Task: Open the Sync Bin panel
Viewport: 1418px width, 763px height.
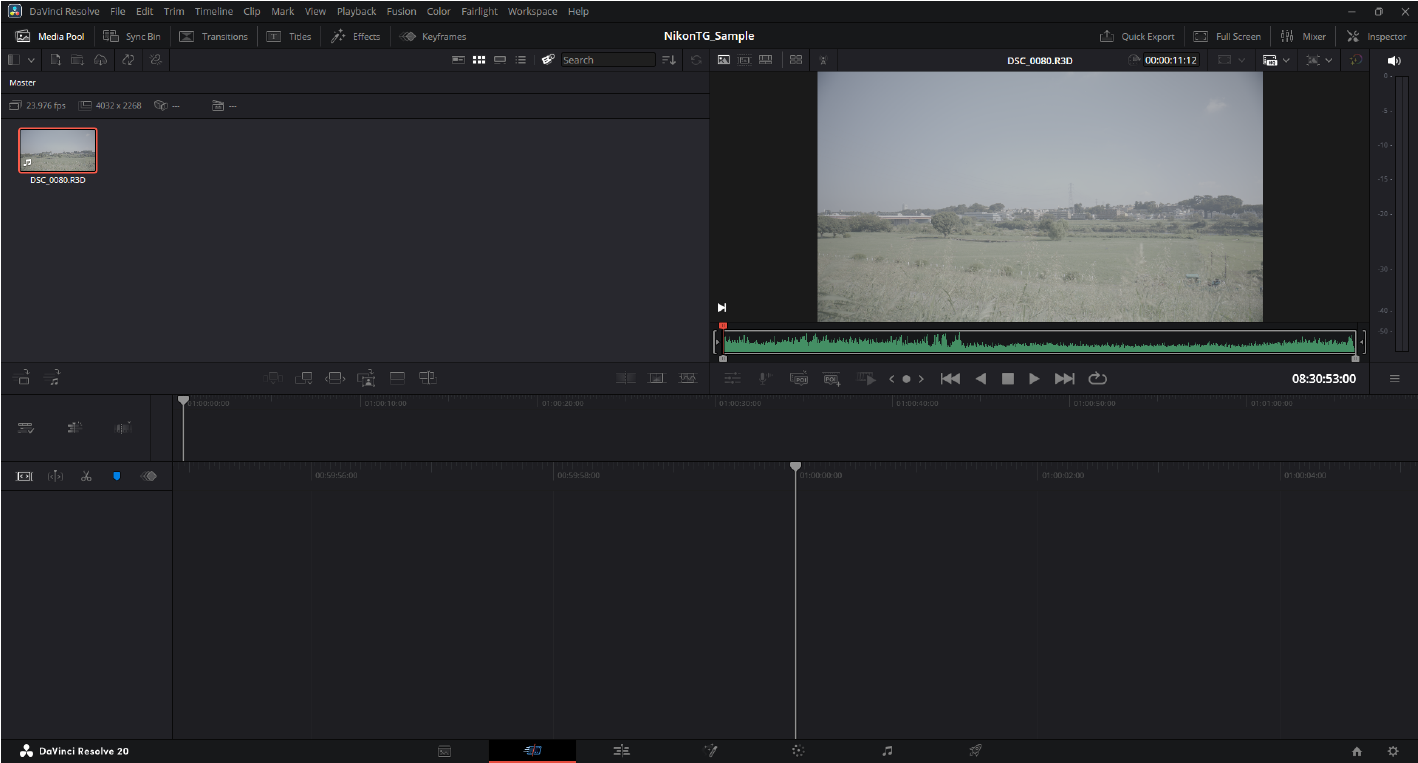Action: (132, 36)
